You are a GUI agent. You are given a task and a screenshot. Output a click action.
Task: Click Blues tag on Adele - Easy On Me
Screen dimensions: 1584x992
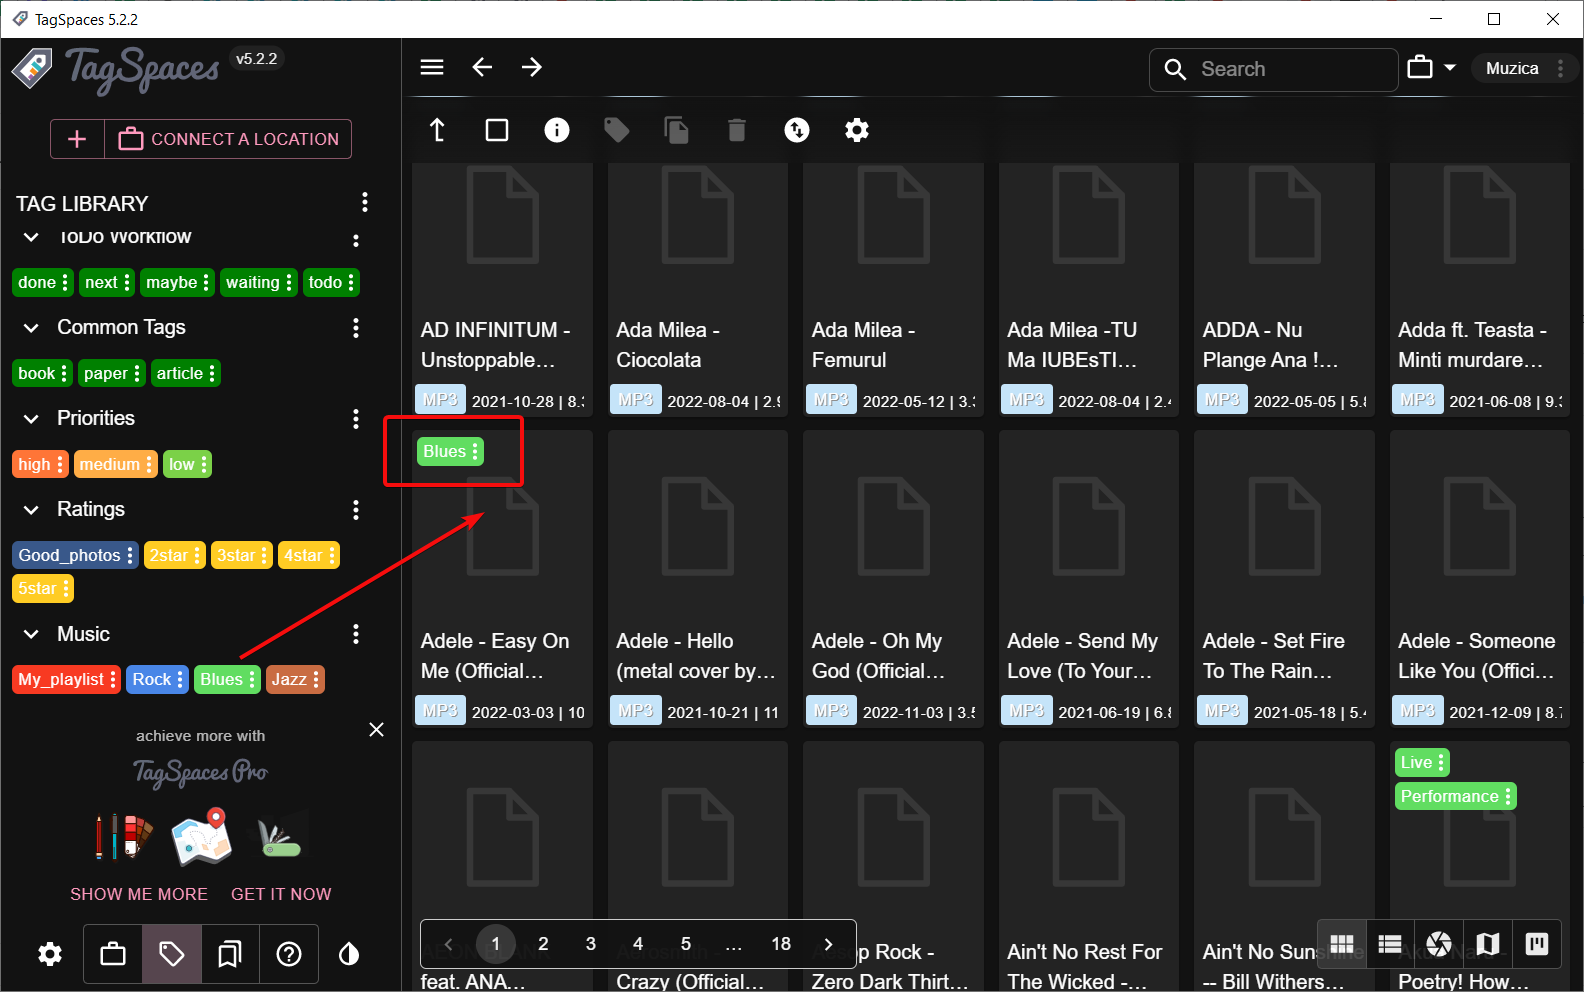(450, 451)
